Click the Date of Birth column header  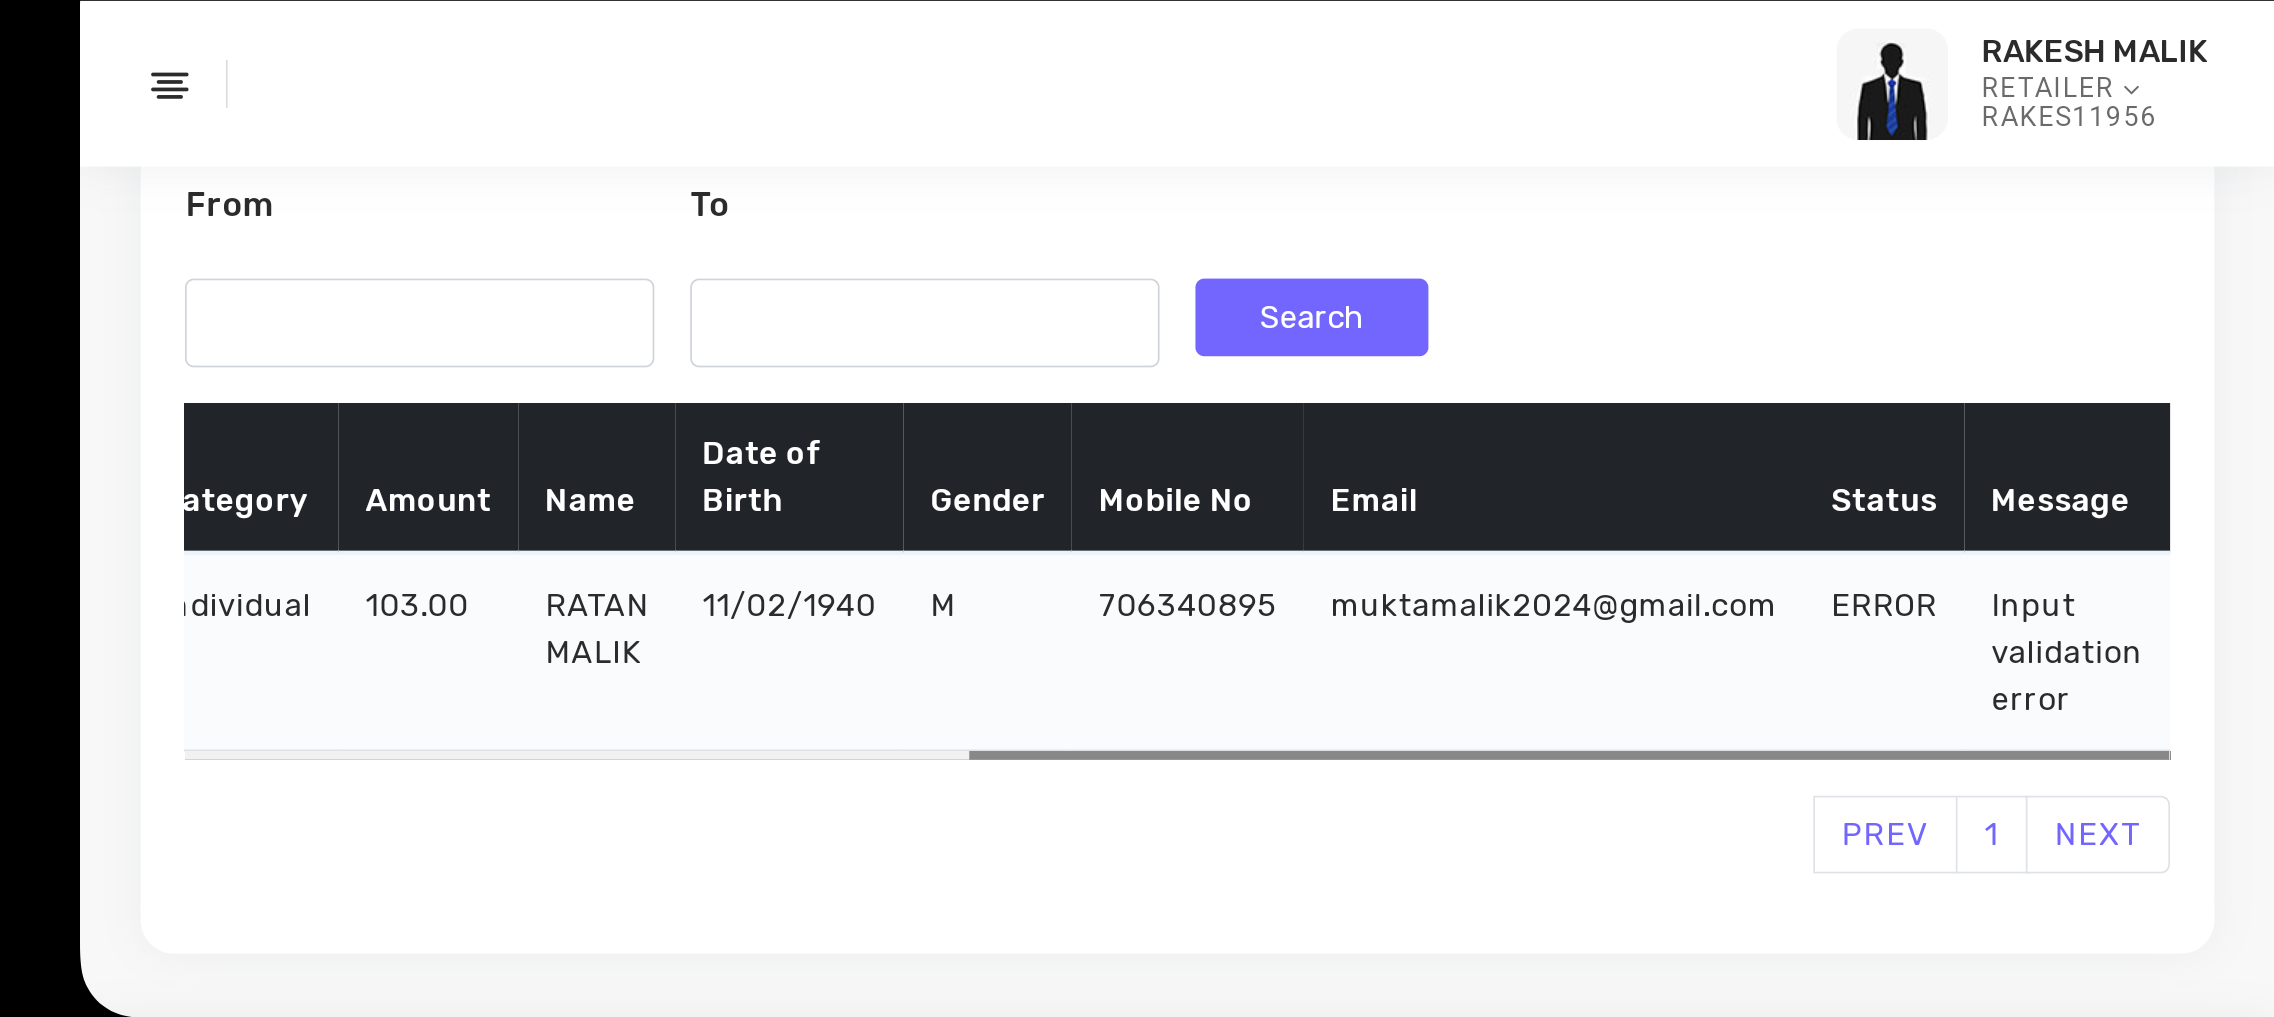click(761, 477)
